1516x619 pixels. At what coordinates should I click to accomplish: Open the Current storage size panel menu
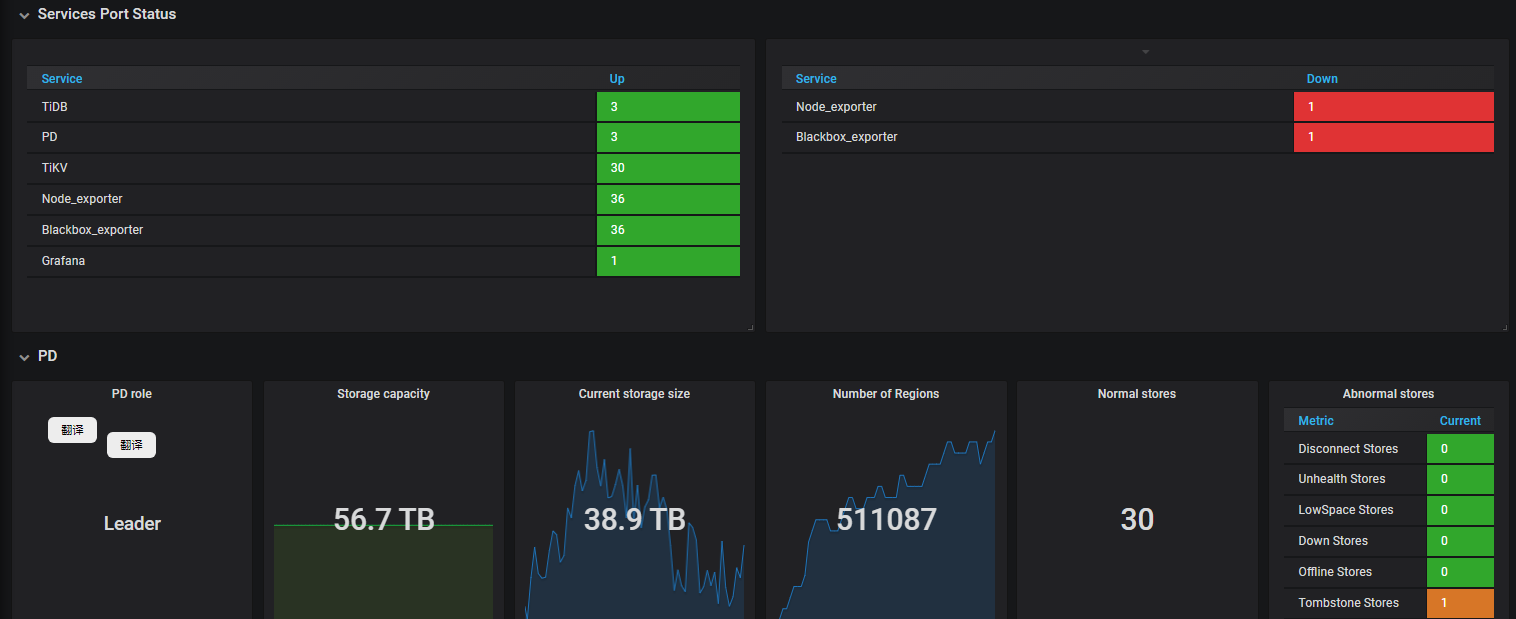(x=634, y=394)
